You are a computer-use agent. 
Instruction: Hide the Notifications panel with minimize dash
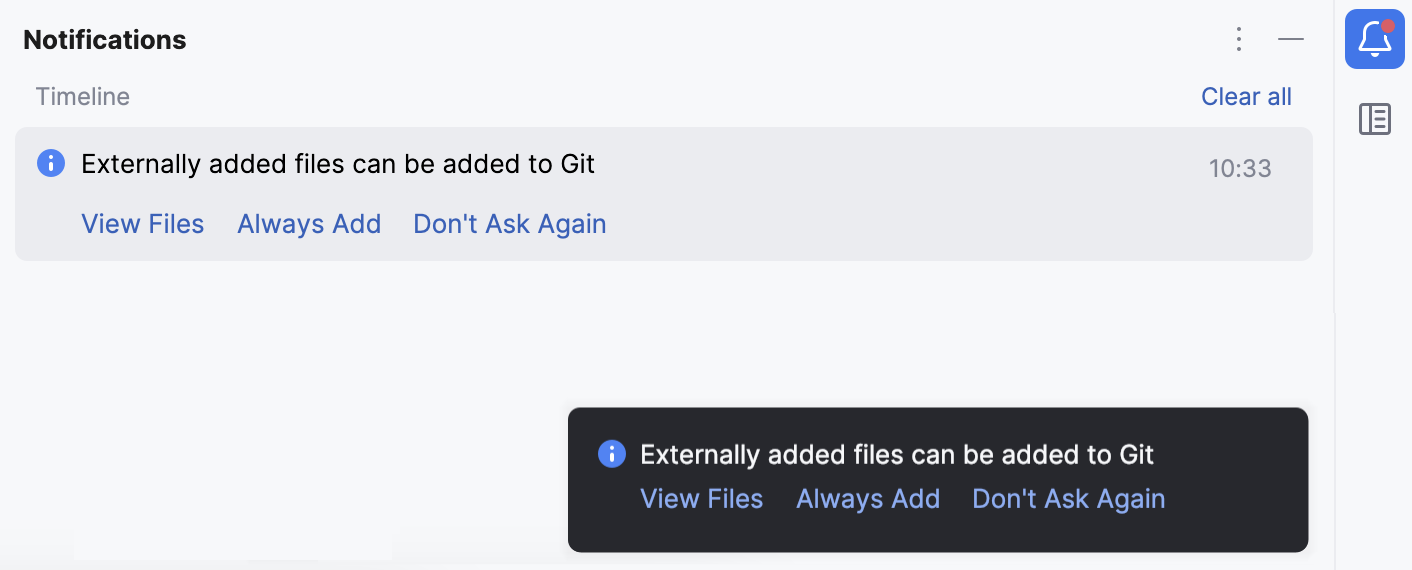1291,39
